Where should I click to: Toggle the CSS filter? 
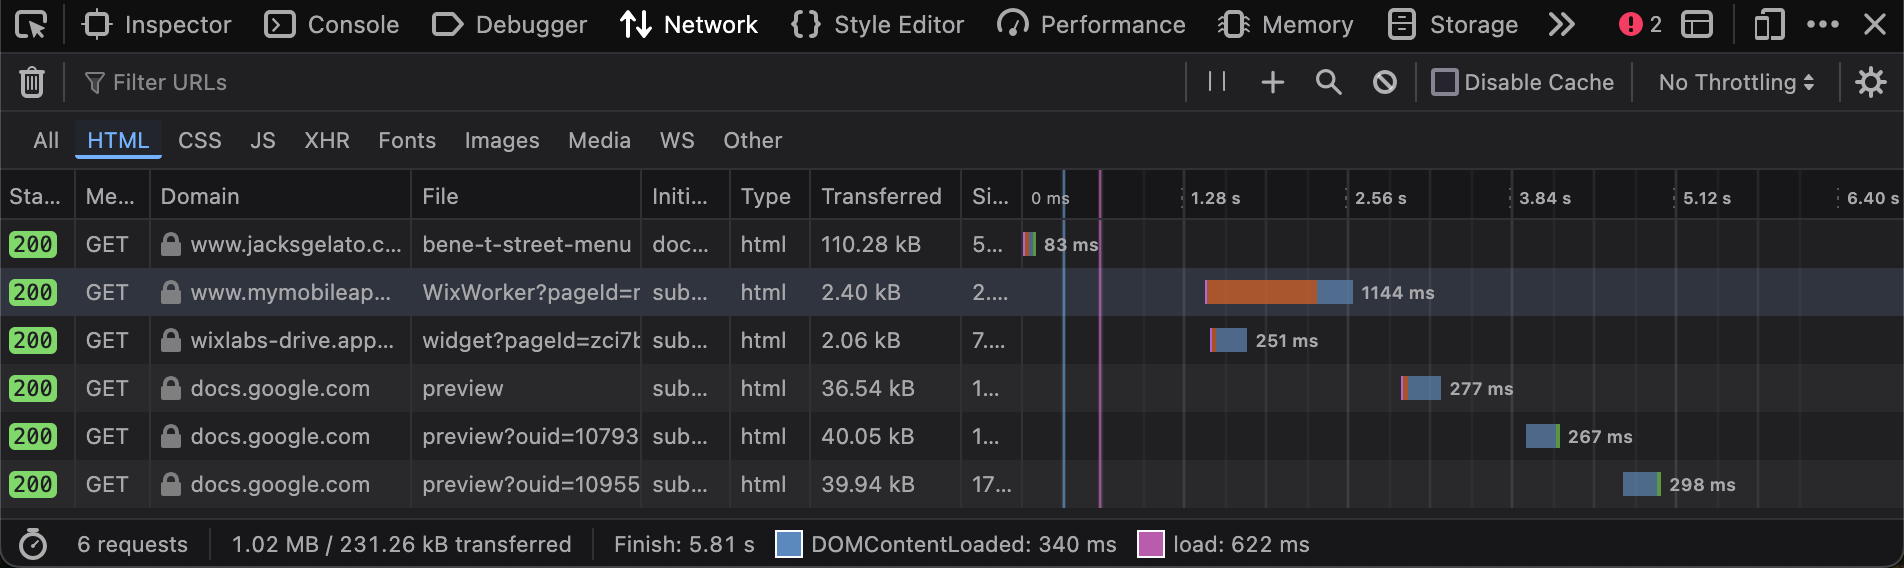point(200,140)
